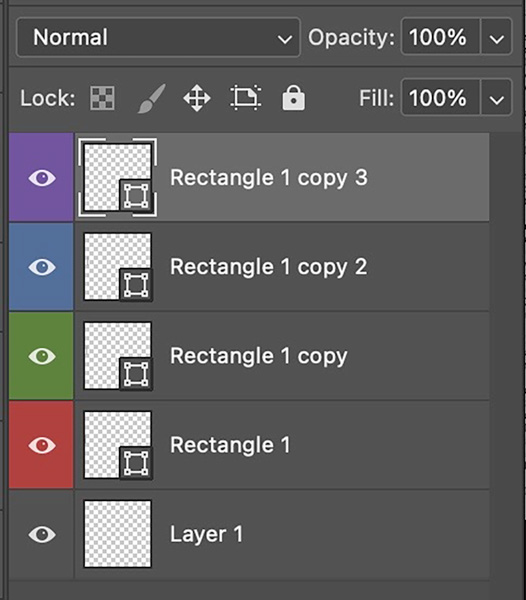Click shape badge on Rectangle 1 thumbnail

136,463
